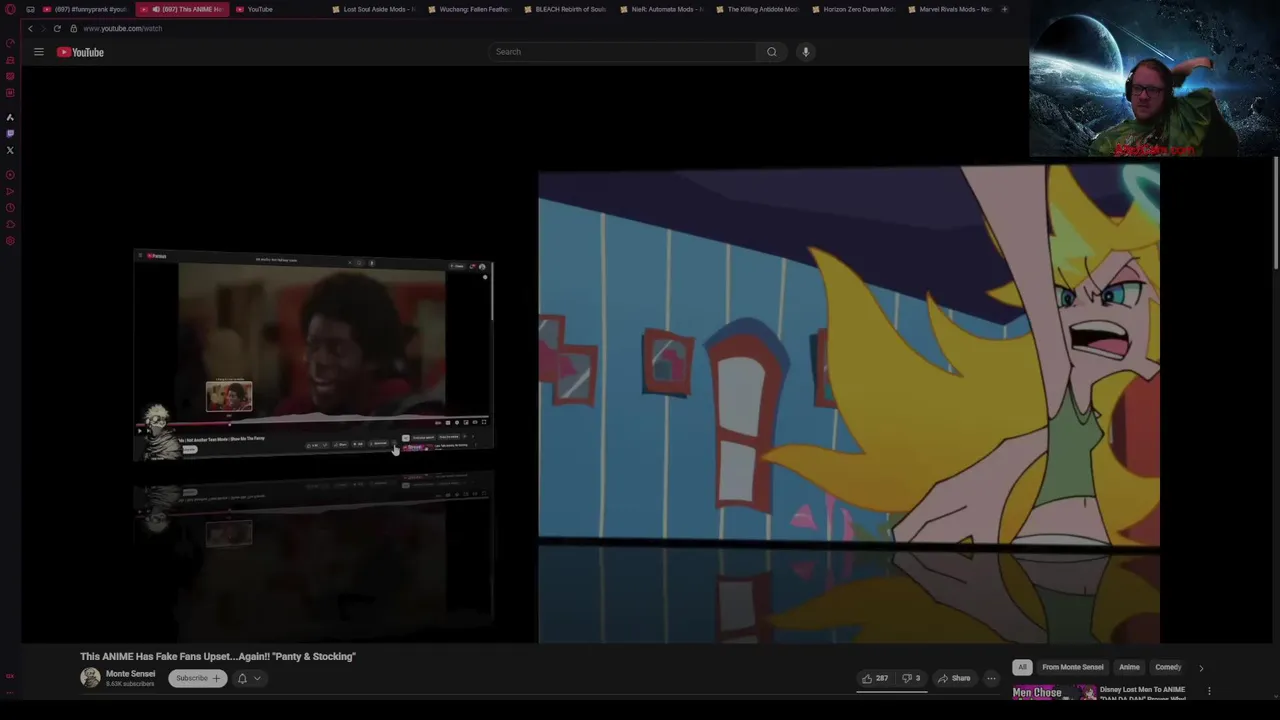The width and height of the screenshot is (1280, 720).
Task: Click the page vertical scrollbar
Action: tap(1276, 212)
